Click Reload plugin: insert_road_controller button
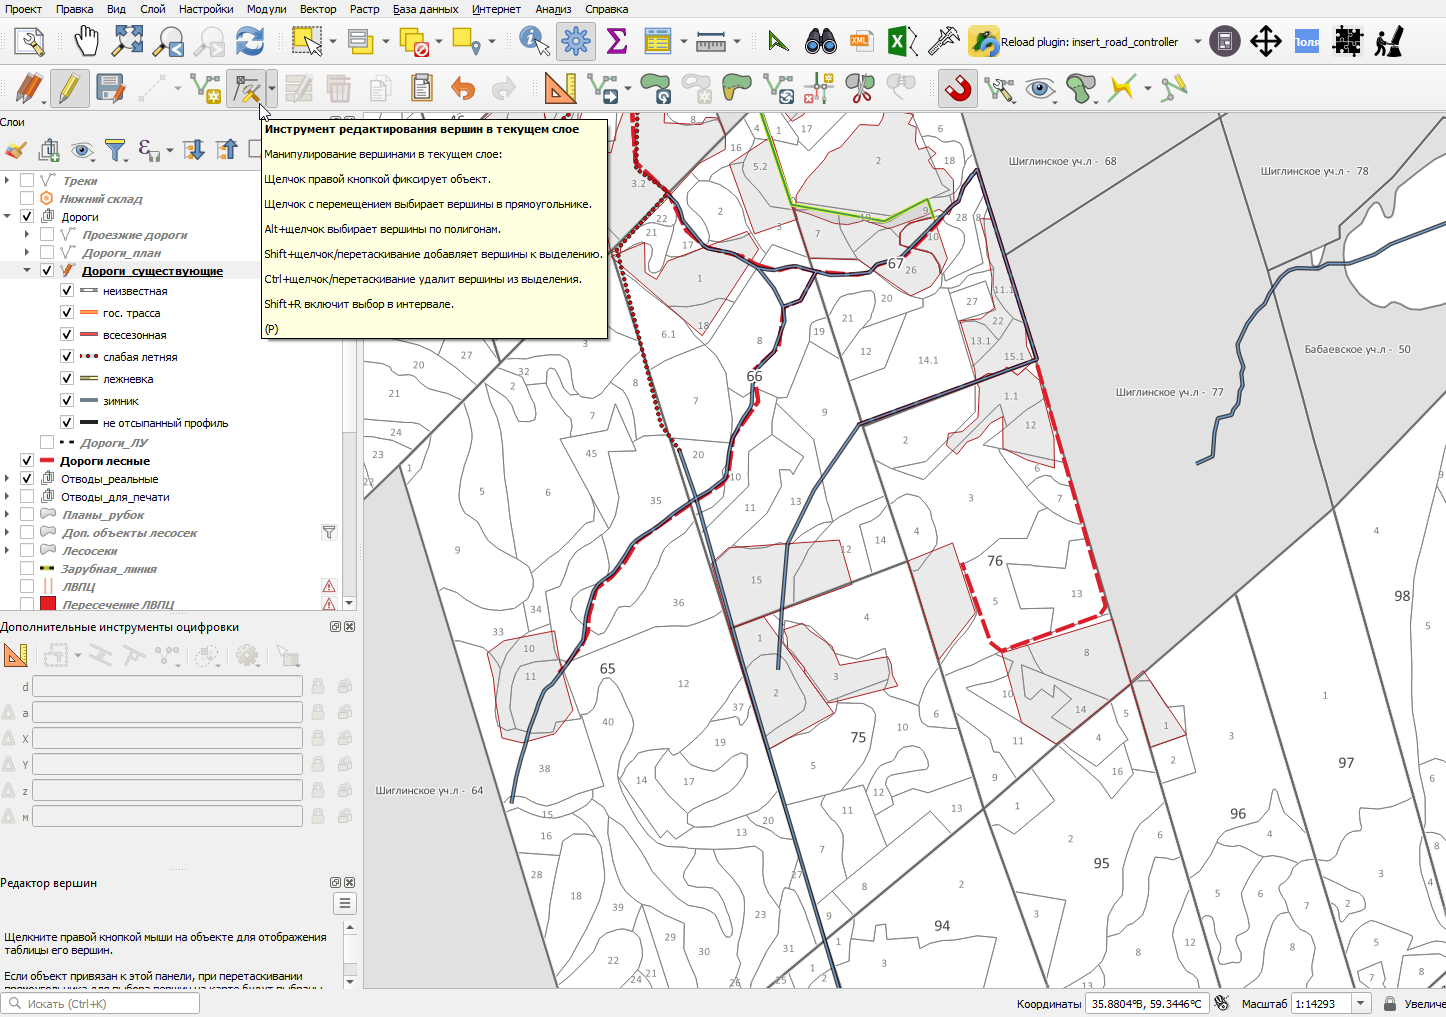The image size is (1446, 1017). 1075,42
